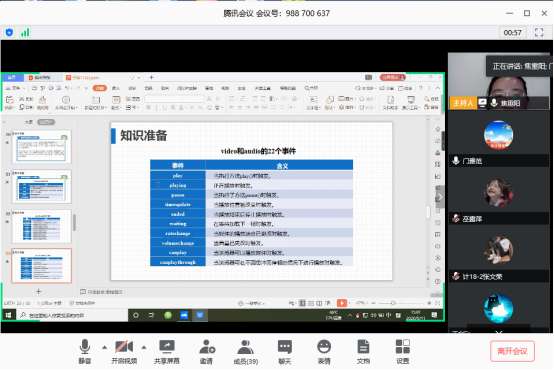Open the 表情 emoji reactions
Screen dimensions: 554x370
[324, 351]
